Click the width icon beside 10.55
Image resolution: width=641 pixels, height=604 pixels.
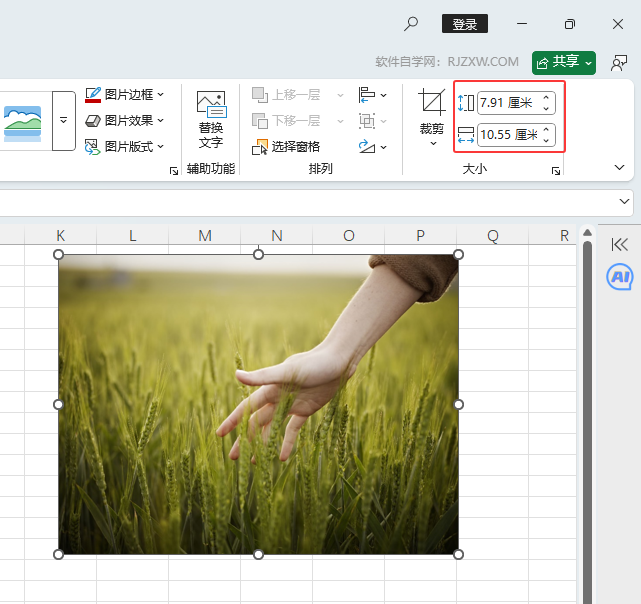point(466,135)
